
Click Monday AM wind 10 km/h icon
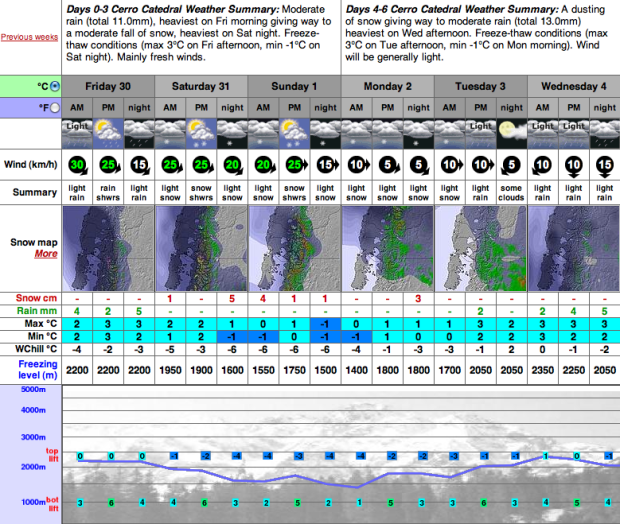point(359,165)
